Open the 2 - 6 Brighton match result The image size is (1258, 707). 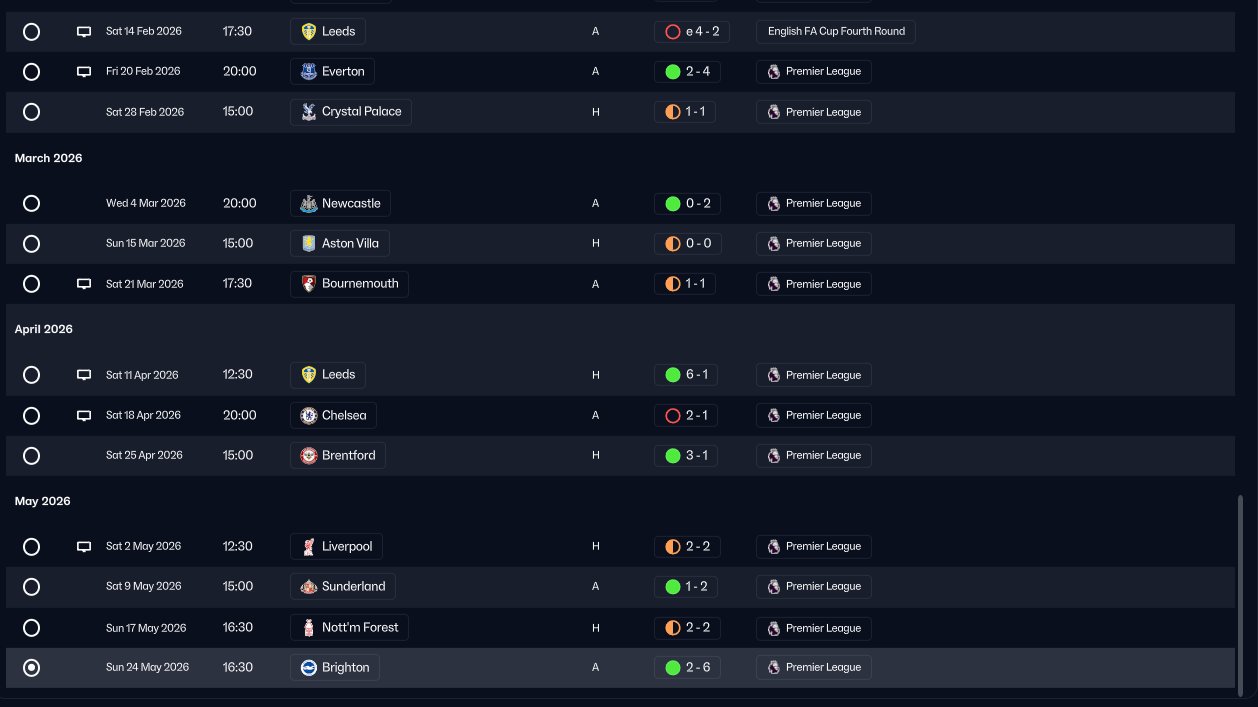686,668
